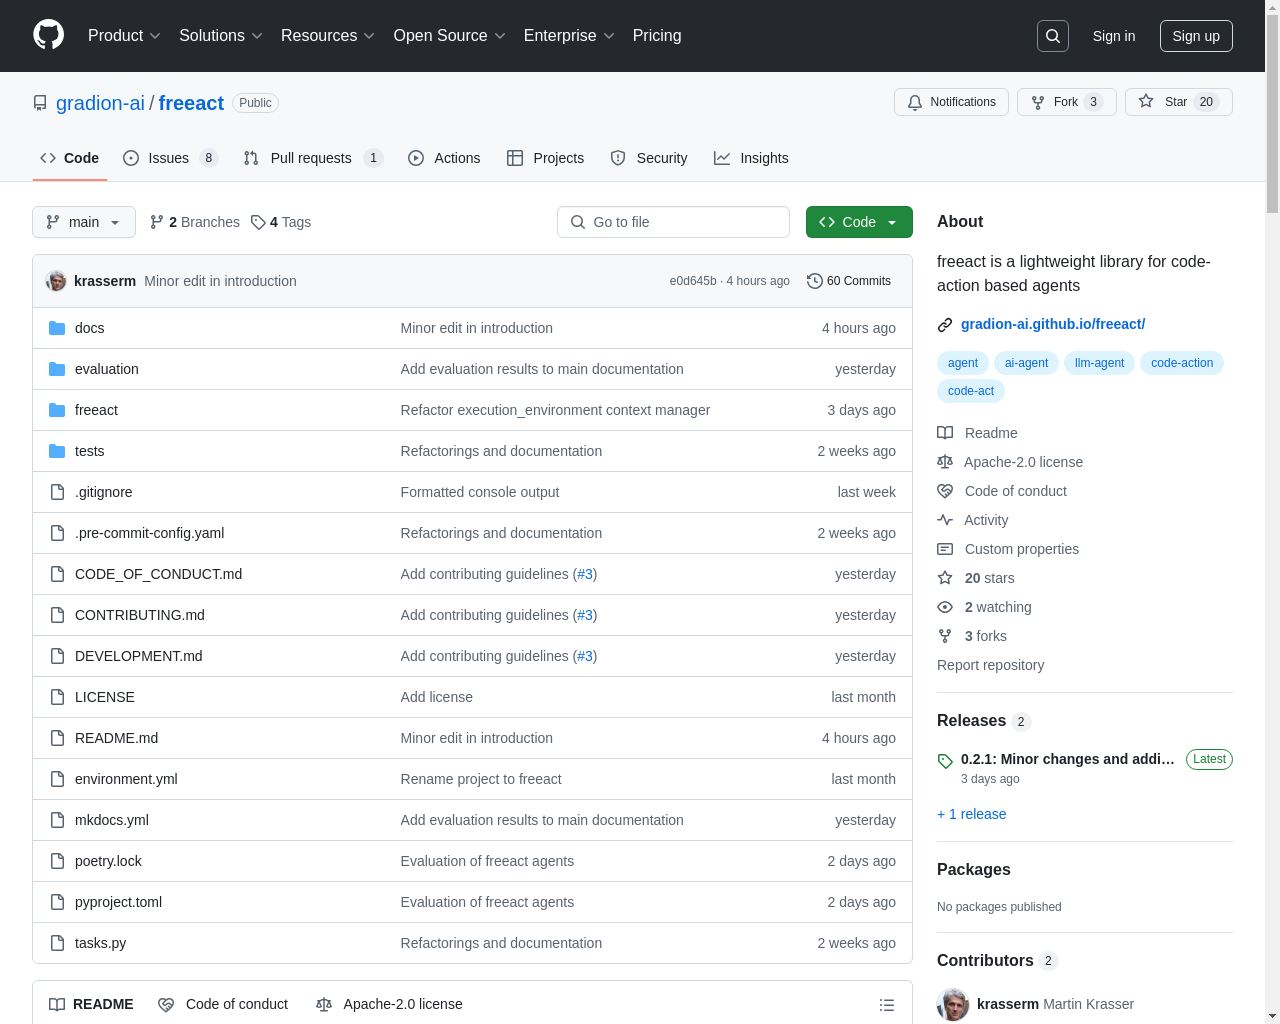
Task: Open the gradion-ai owner link
Action: [x=100, y=103]
